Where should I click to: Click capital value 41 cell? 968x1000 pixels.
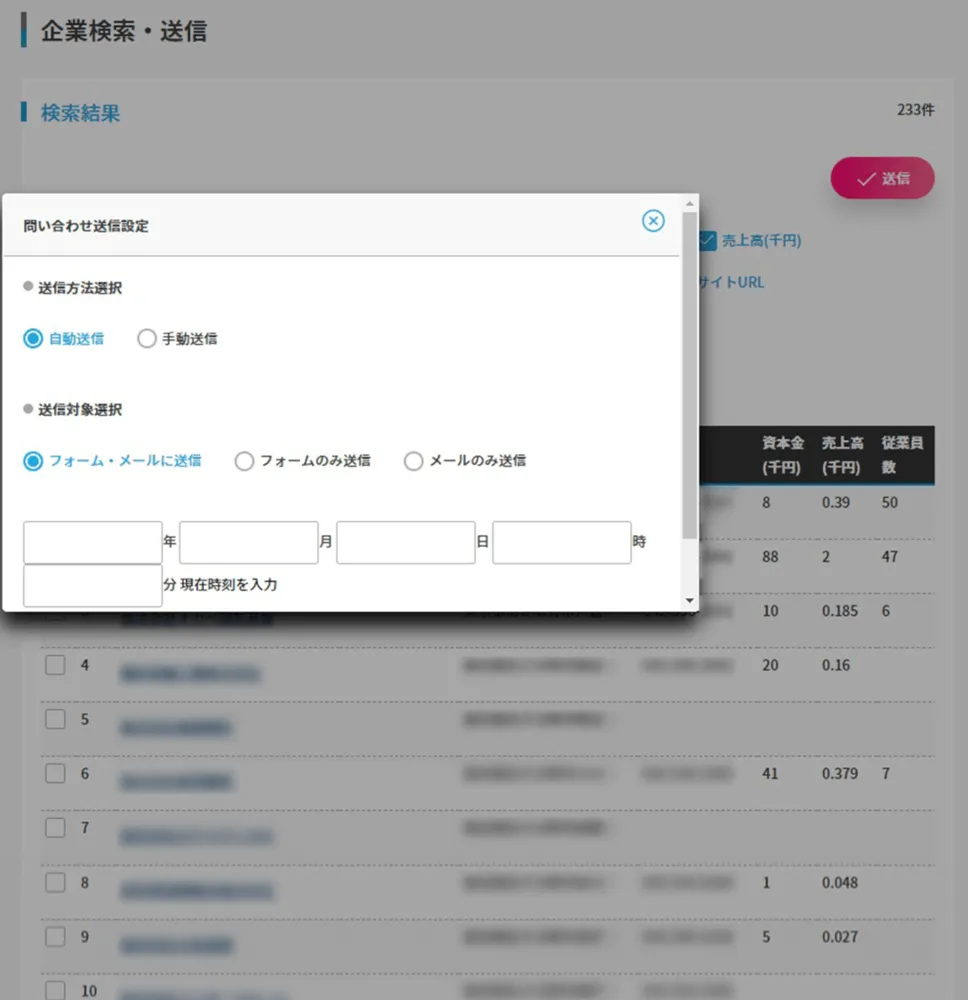click(x=770, y=774)
